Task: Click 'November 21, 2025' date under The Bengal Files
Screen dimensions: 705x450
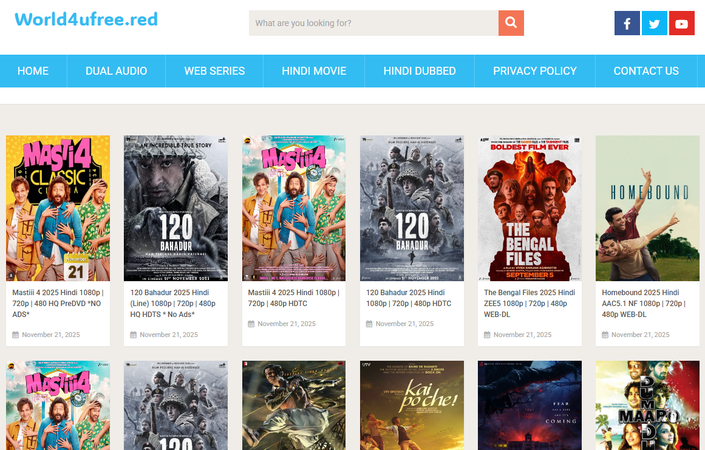Action: click(522, 334)
